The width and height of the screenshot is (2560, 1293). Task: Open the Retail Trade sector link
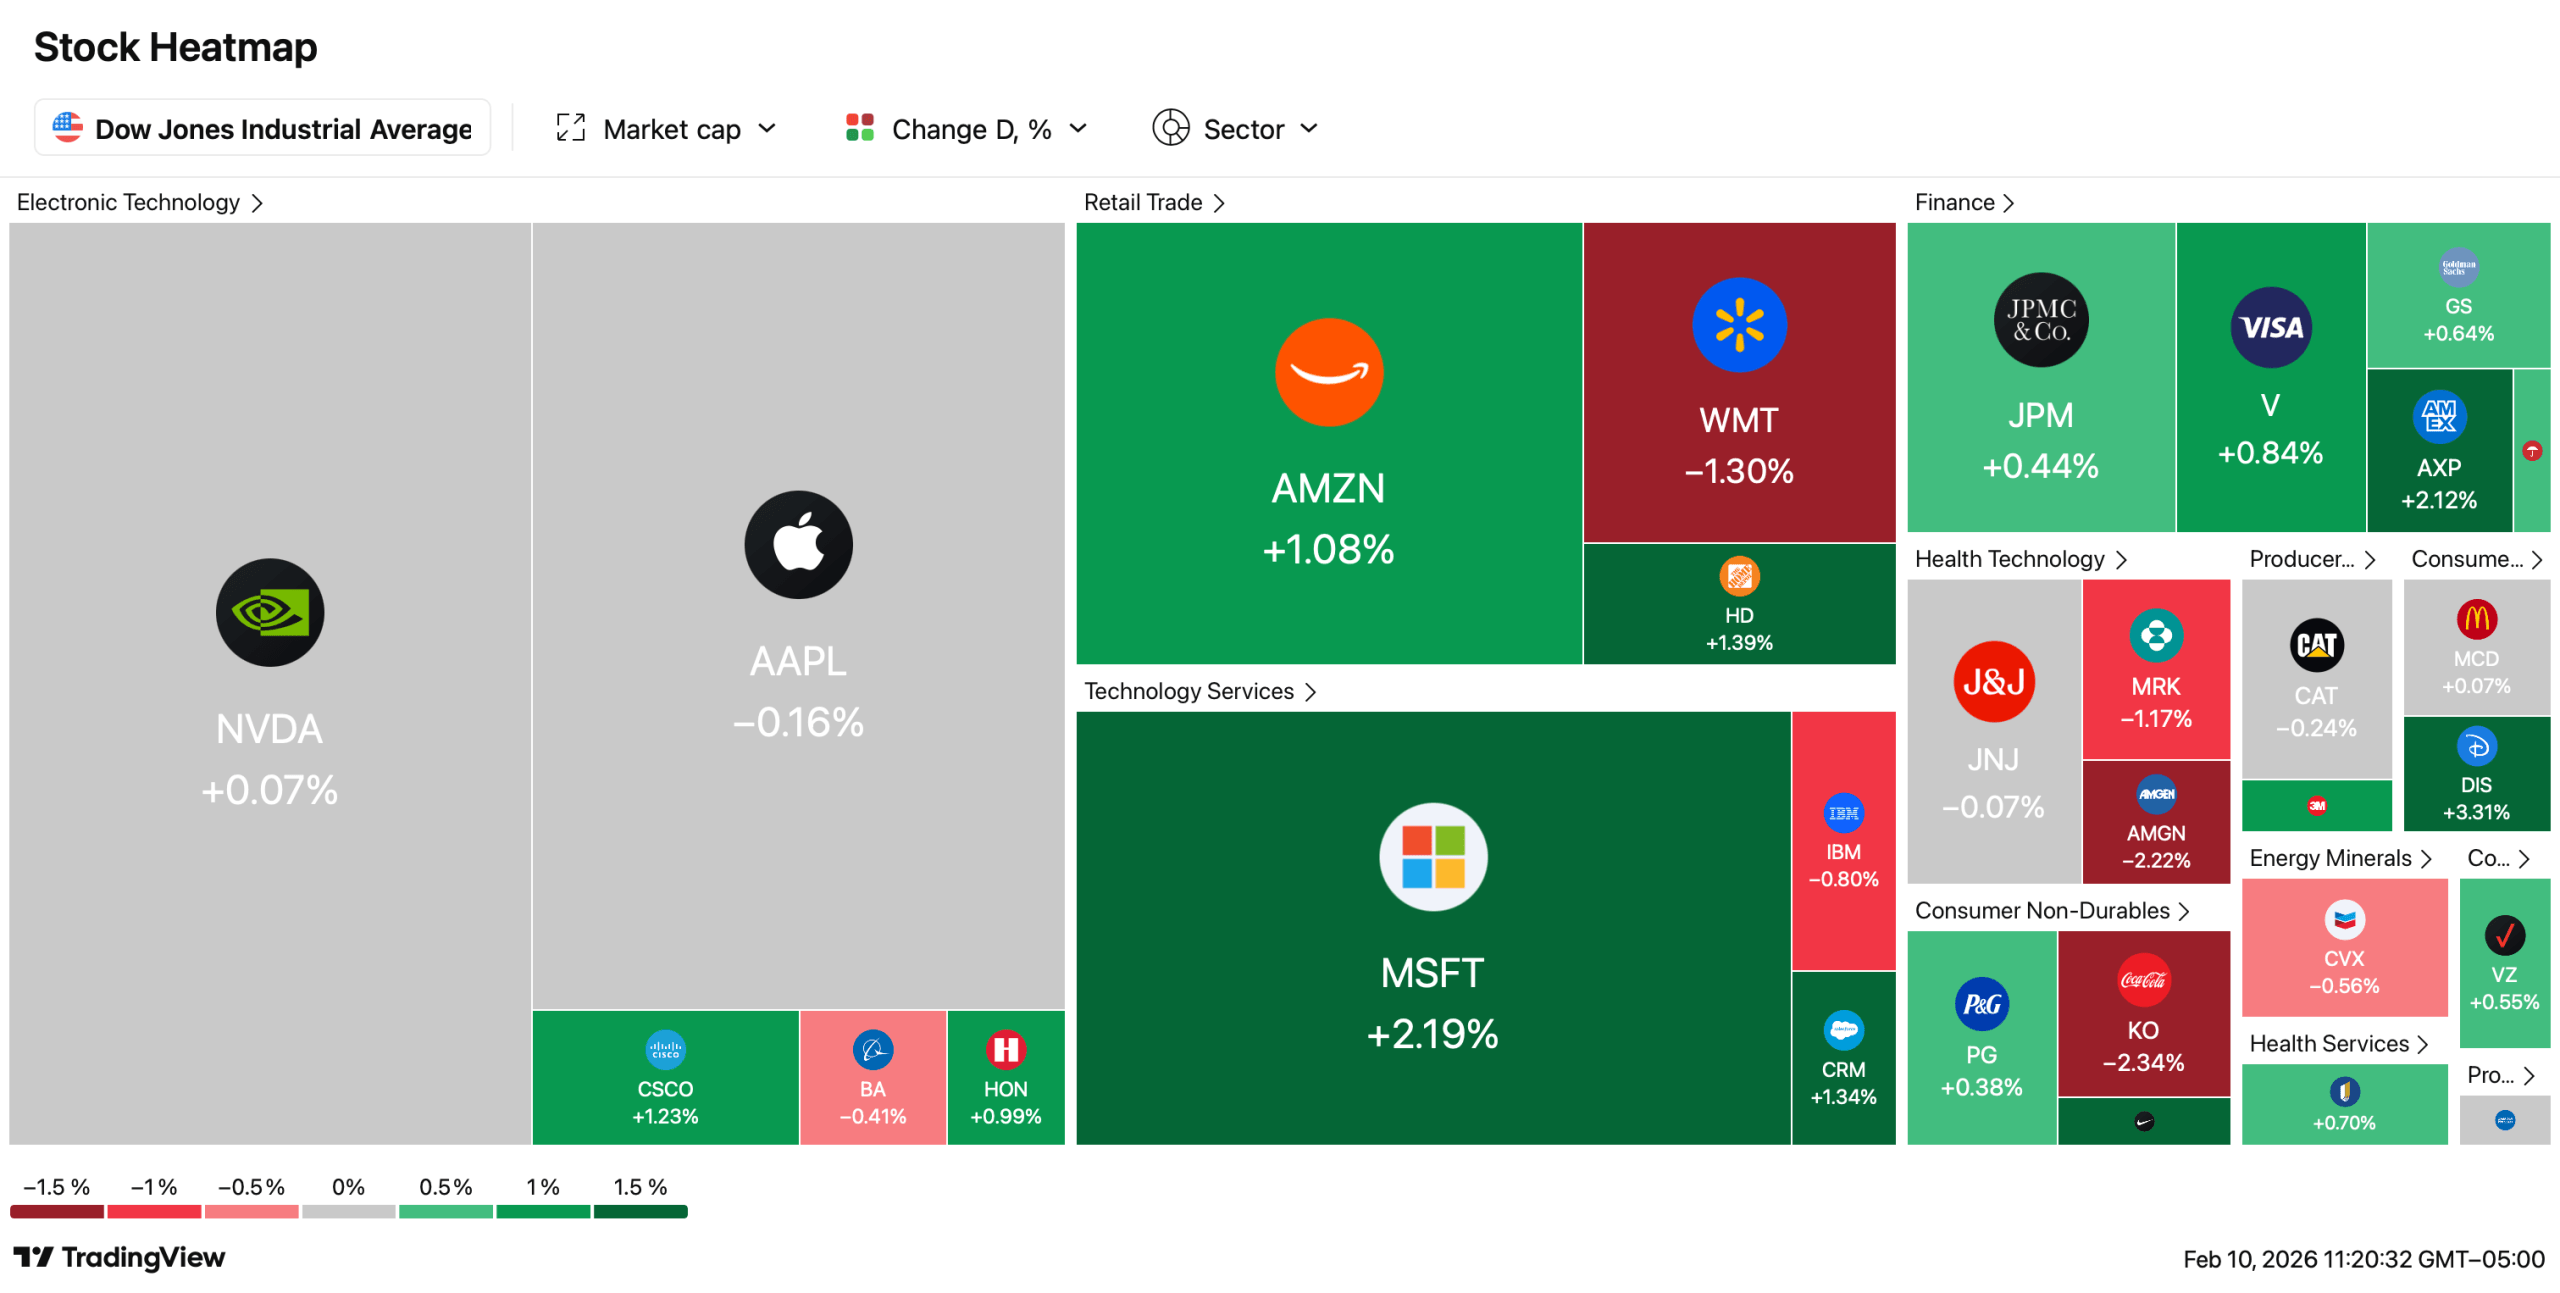[1154, 203]
